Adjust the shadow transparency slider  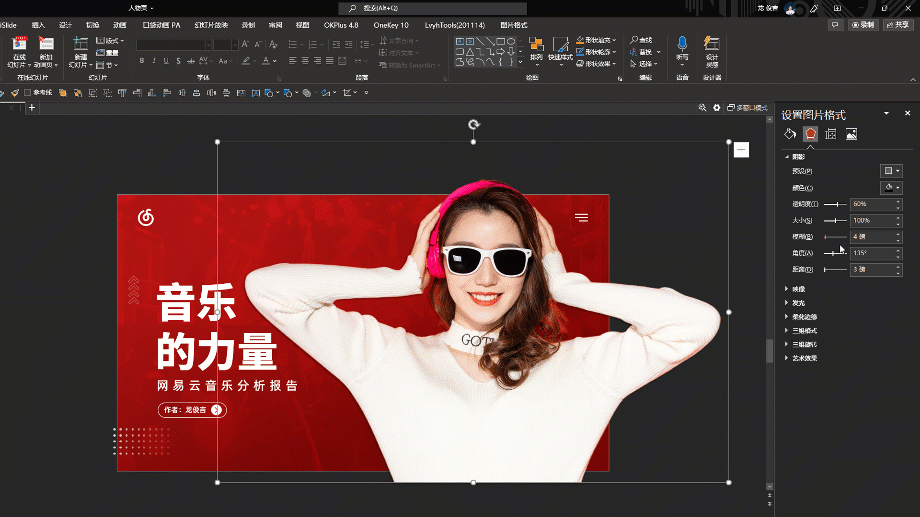835,204
